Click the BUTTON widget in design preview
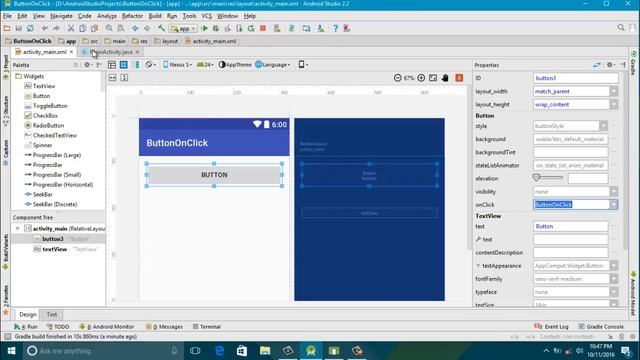640x360 pixels. (214, 175)
